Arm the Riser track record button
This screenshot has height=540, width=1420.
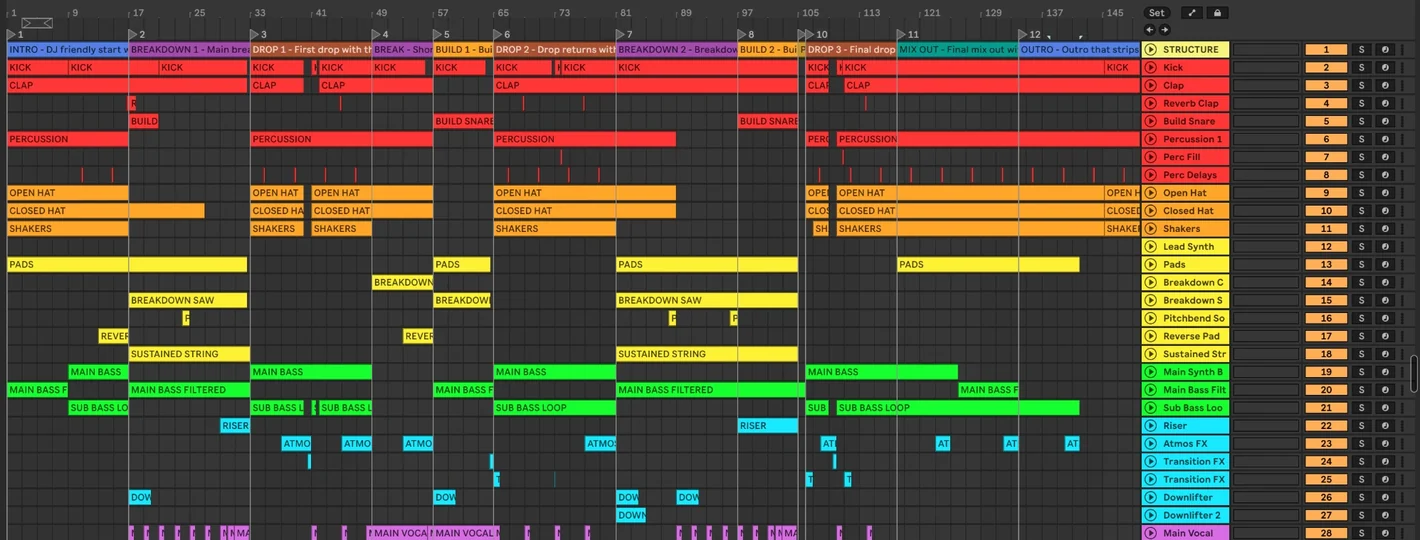point(1385,426)
